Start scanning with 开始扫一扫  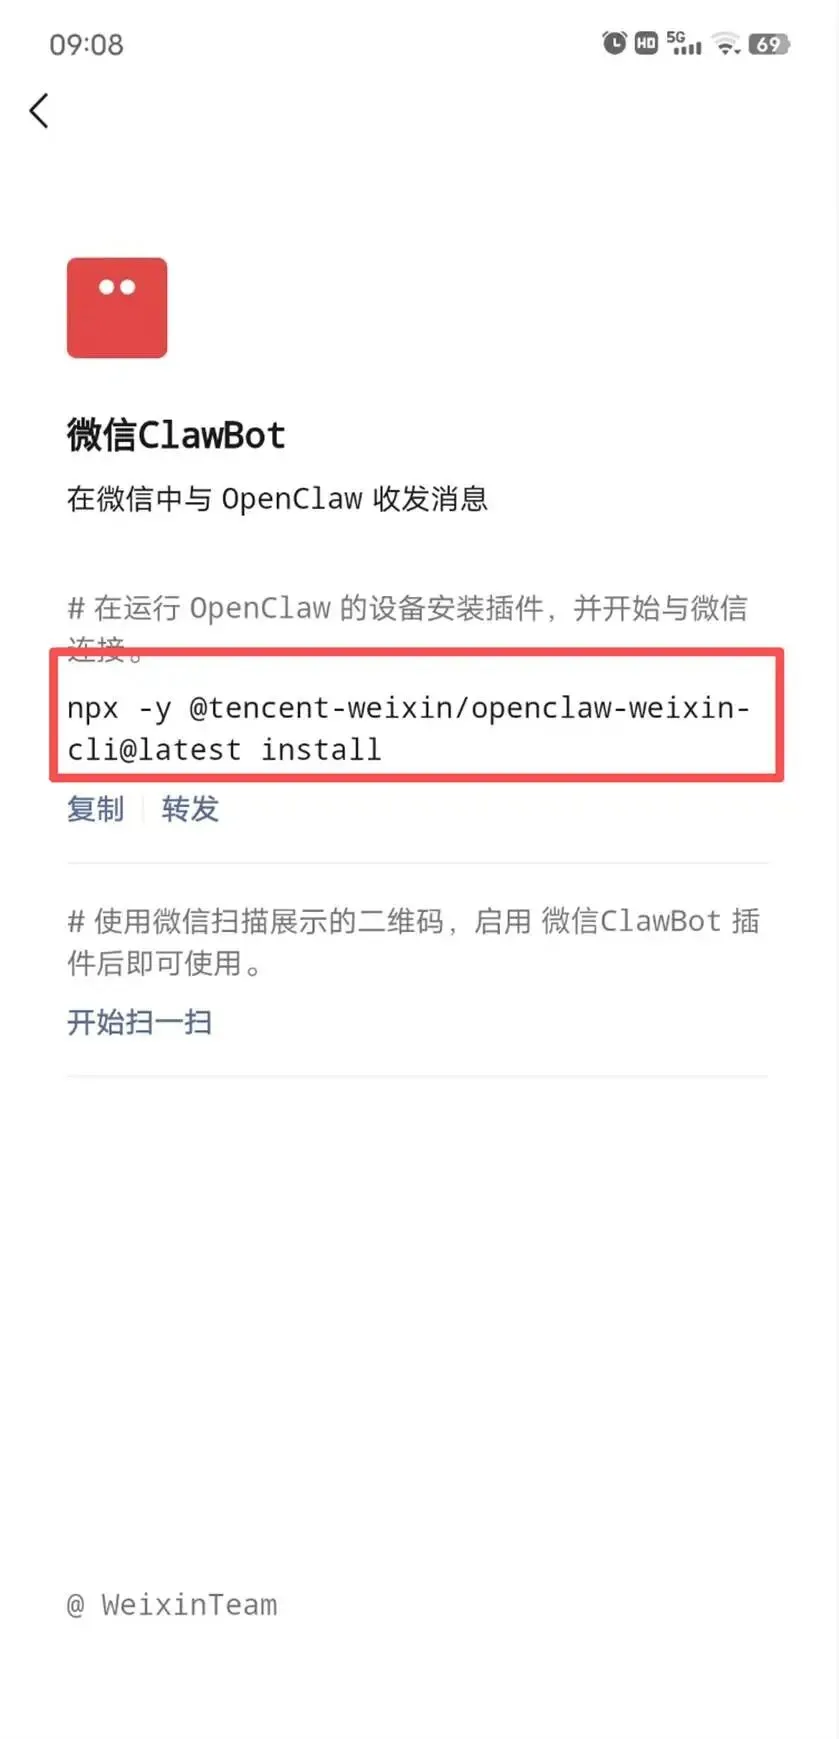[x=139, y=1022]
